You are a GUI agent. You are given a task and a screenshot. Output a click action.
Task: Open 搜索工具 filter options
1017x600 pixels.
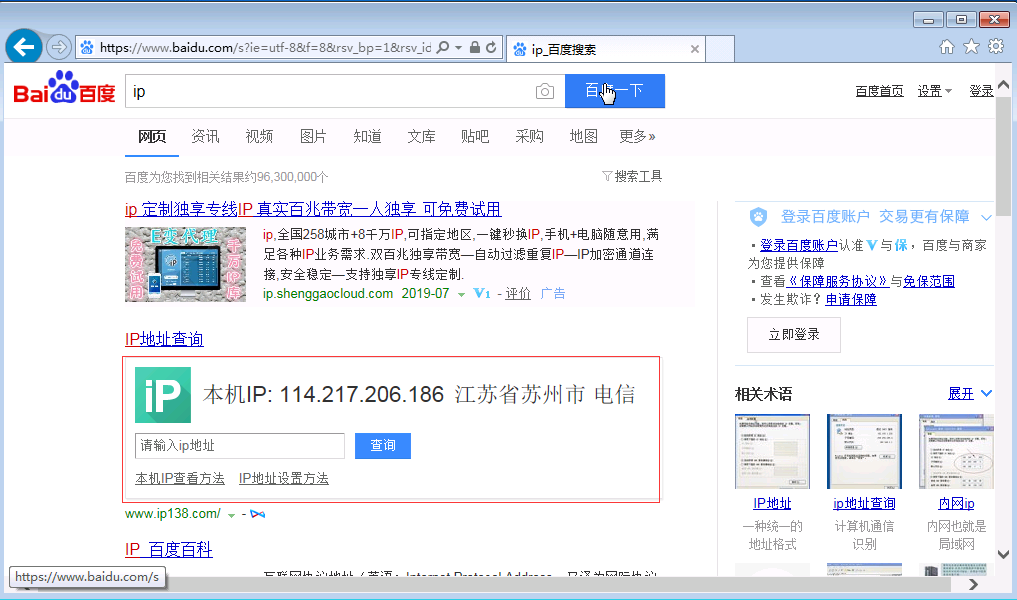click(632, 176)
